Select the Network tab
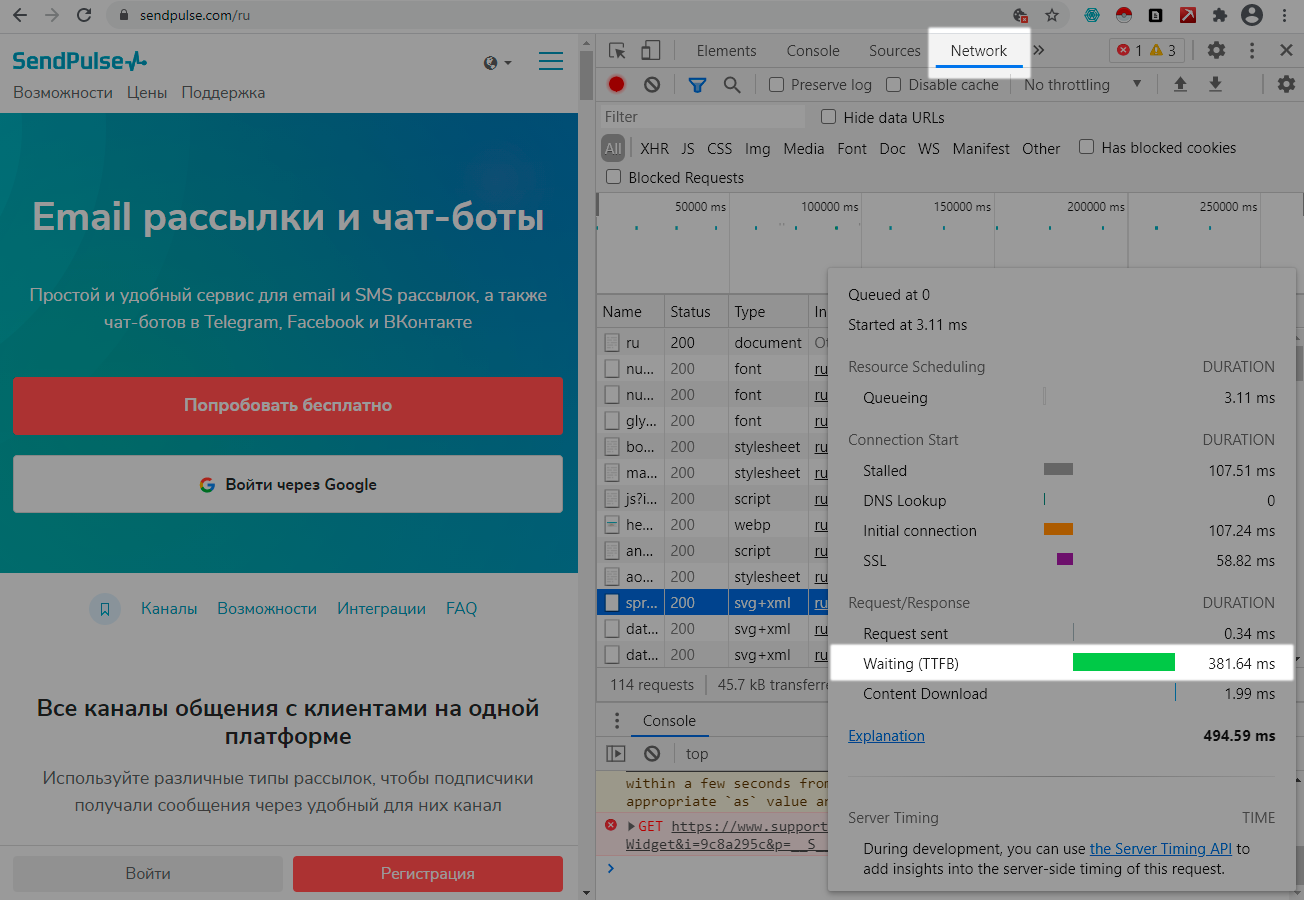 [979, 50]
